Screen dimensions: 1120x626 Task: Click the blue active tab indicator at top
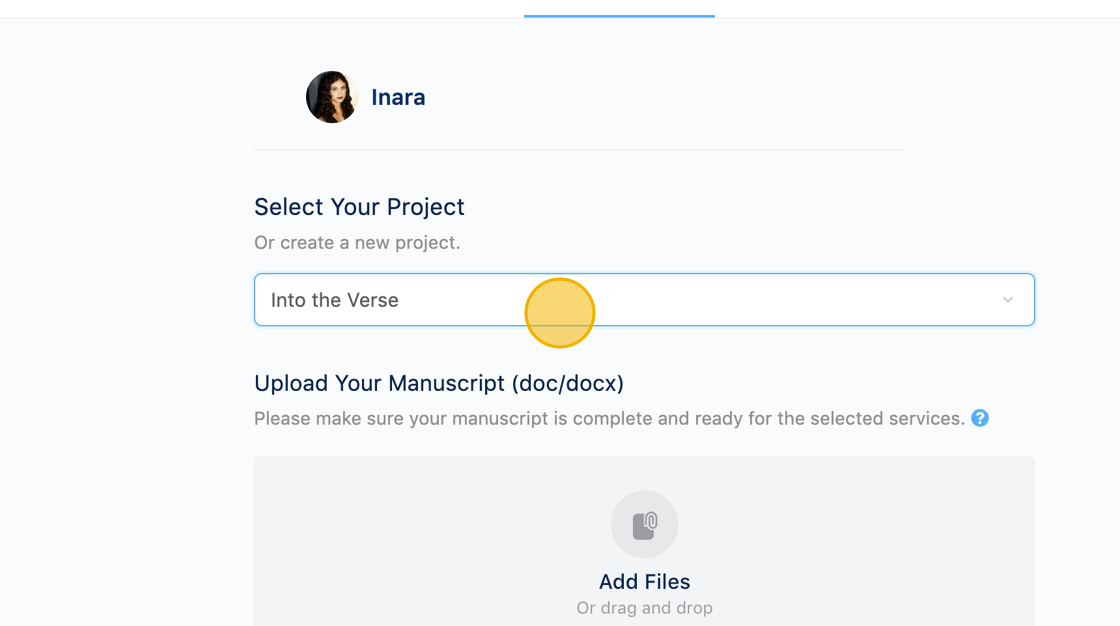(619, 16)
